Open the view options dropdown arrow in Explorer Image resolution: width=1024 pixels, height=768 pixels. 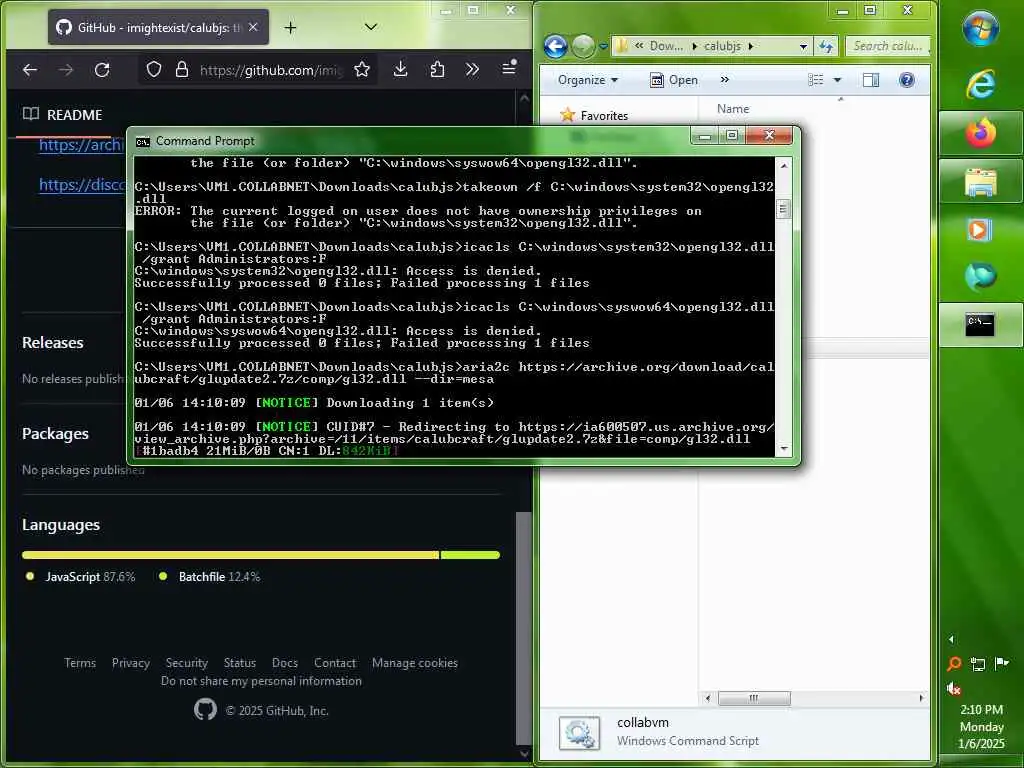click(x=837, y=80)
